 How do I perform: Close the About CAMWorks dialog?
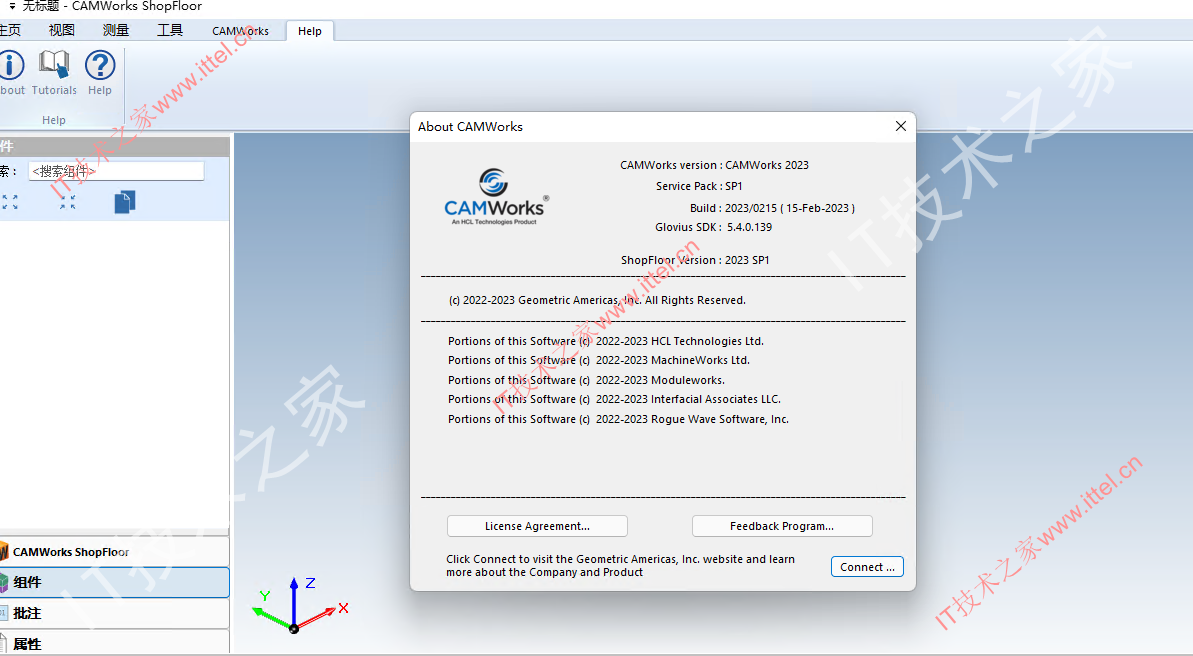click(901, 126)
